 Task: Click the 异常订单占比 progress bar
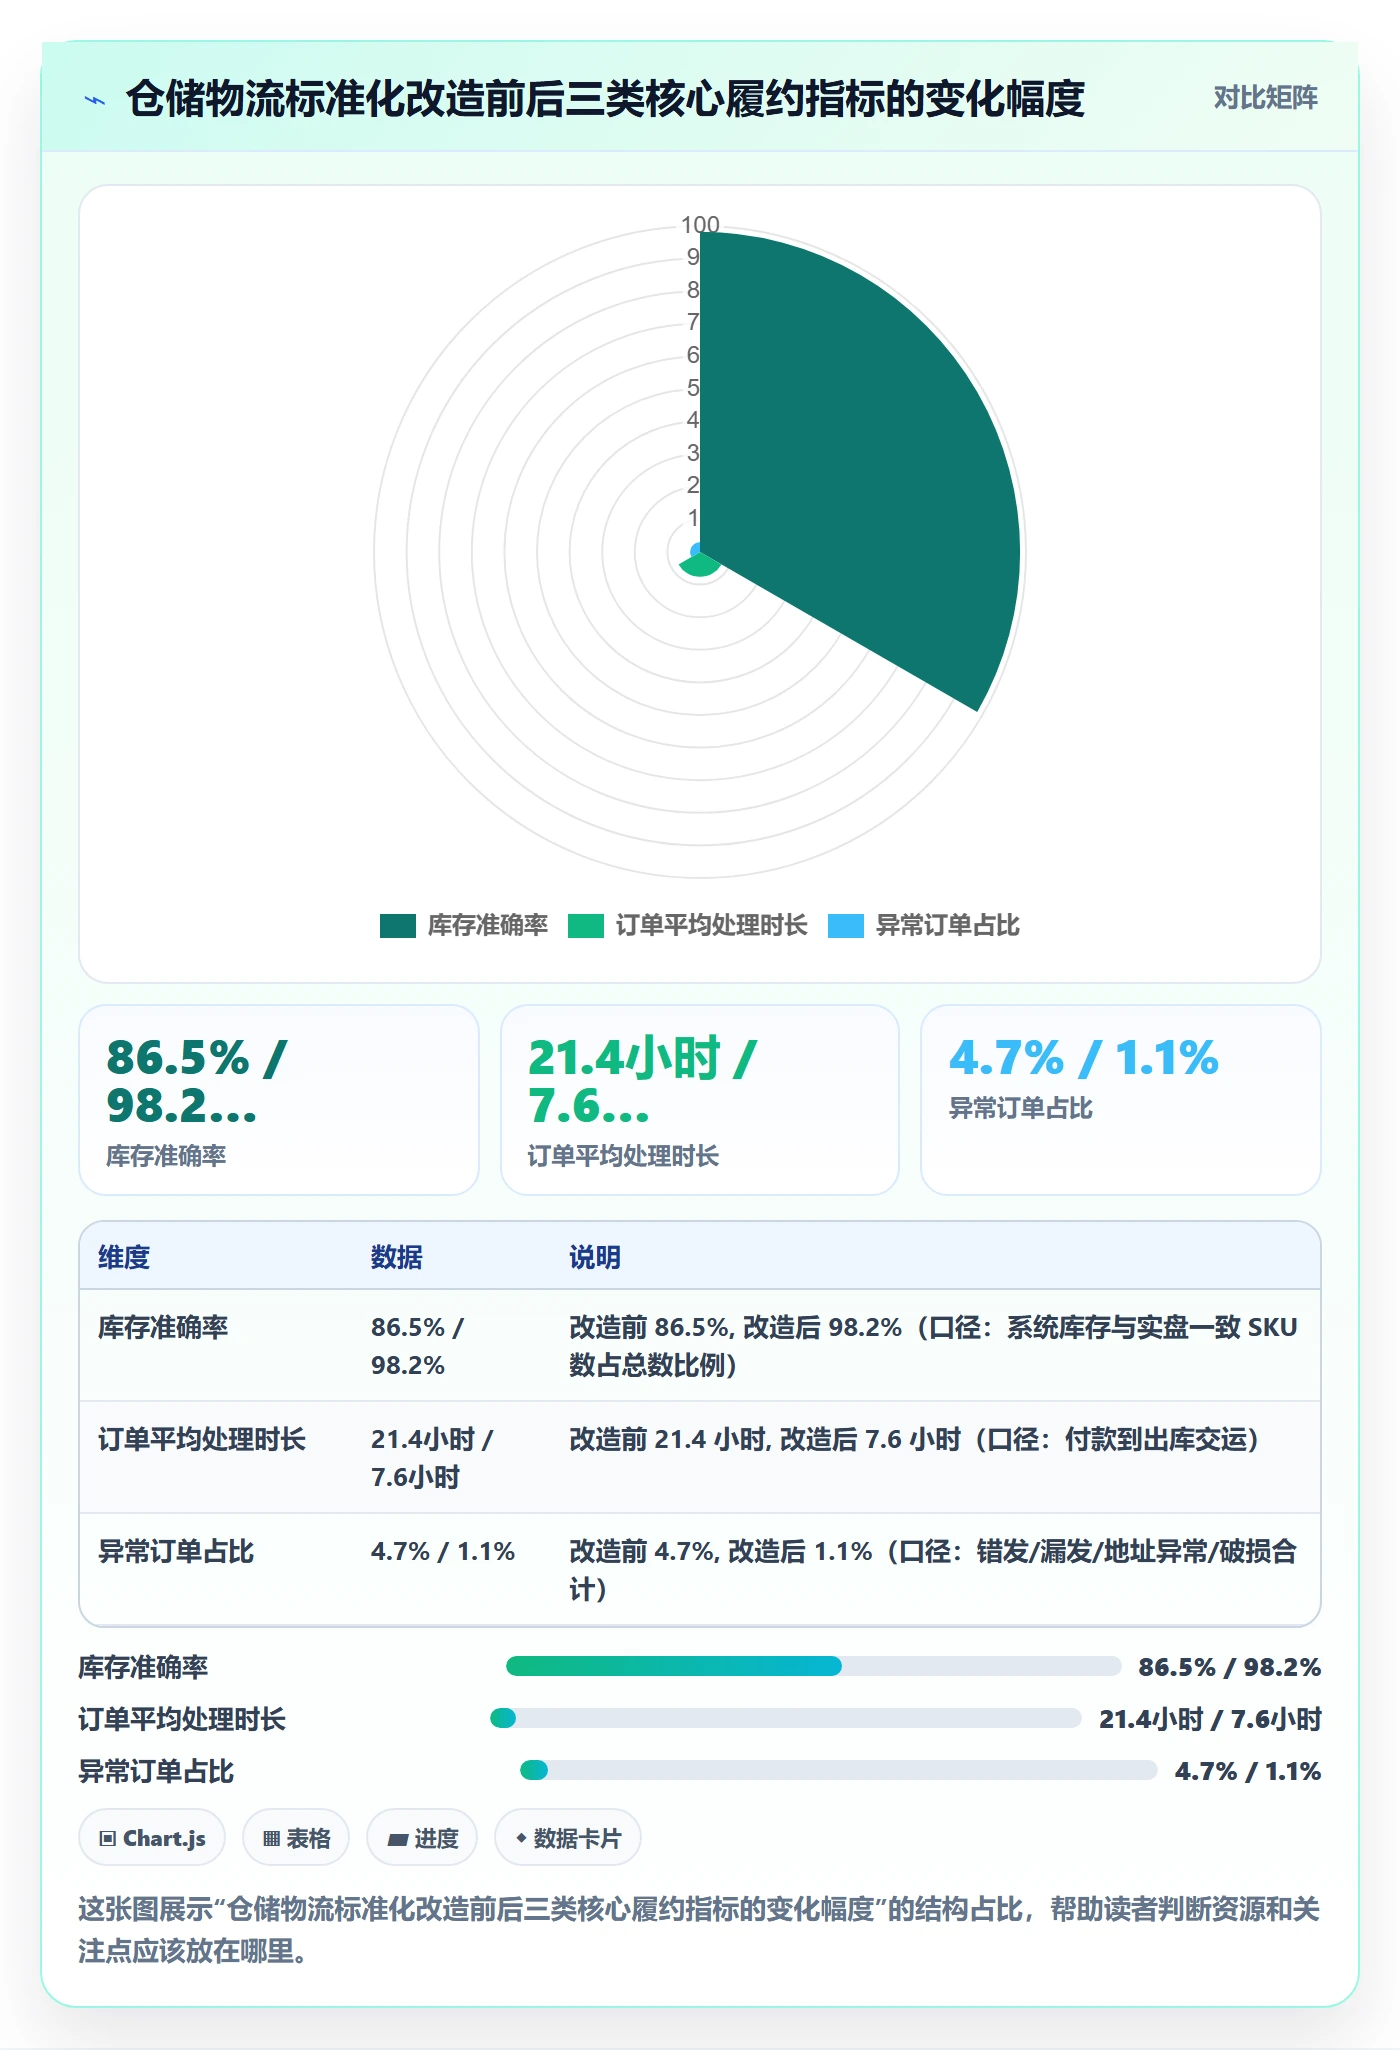pyautogui.click(x=838, y=1770)
